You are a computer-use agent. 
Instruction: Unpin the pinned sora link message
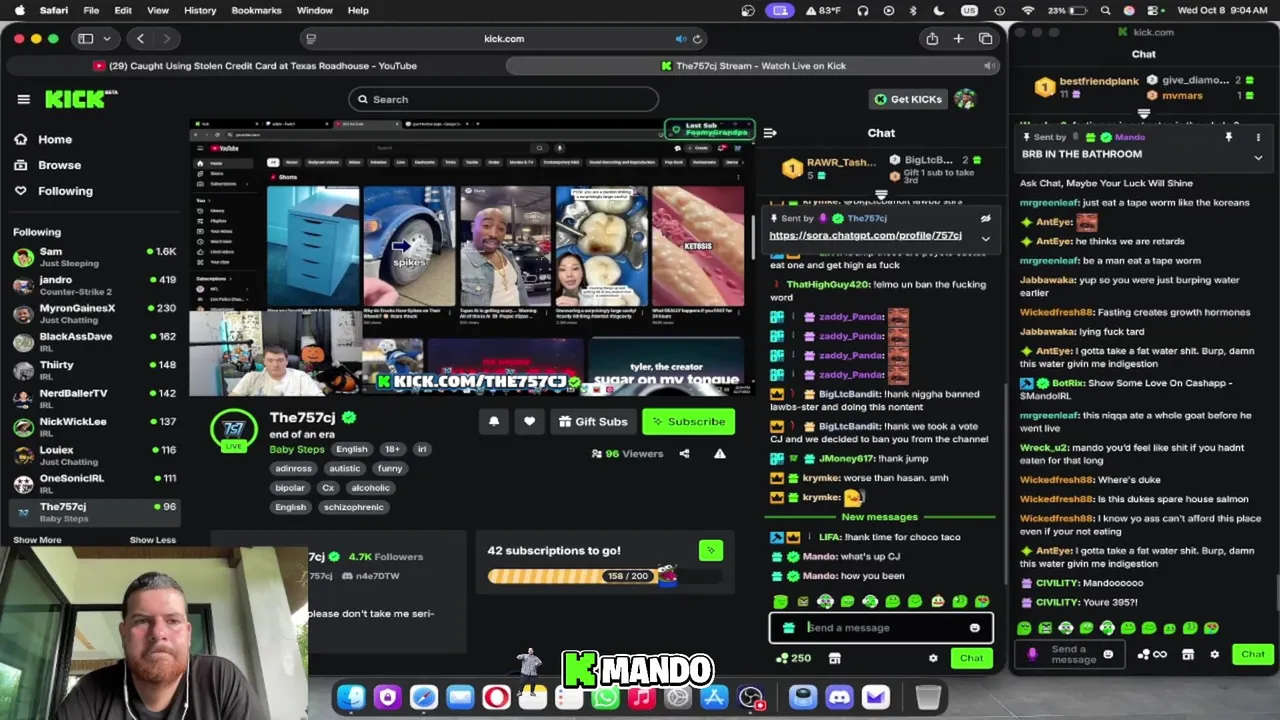(985, 218)
